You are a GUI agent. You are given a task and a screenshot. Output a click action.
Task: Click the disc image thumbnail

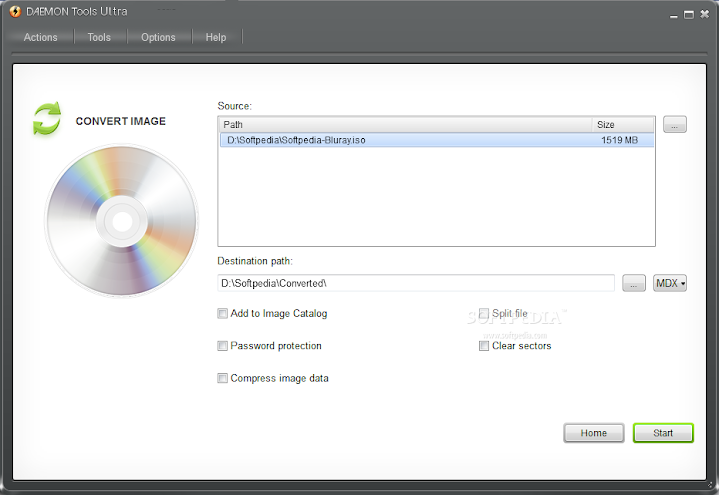point(122,221)
